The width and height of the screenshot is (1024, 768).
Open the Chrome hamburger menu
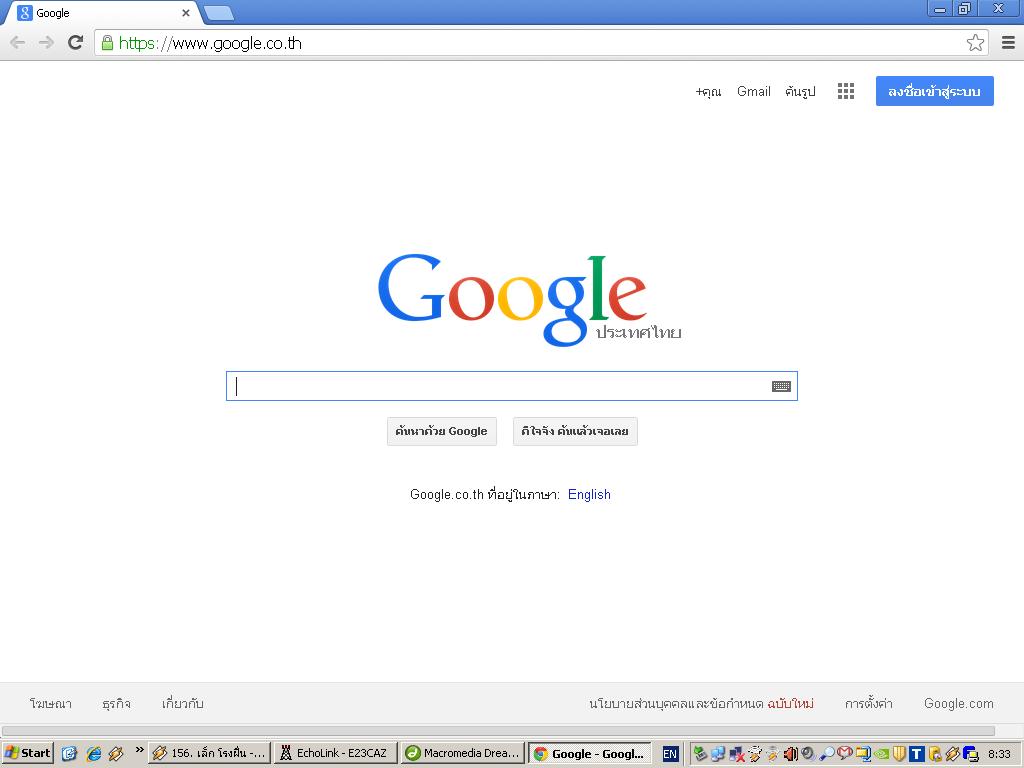pos(1008,43)
